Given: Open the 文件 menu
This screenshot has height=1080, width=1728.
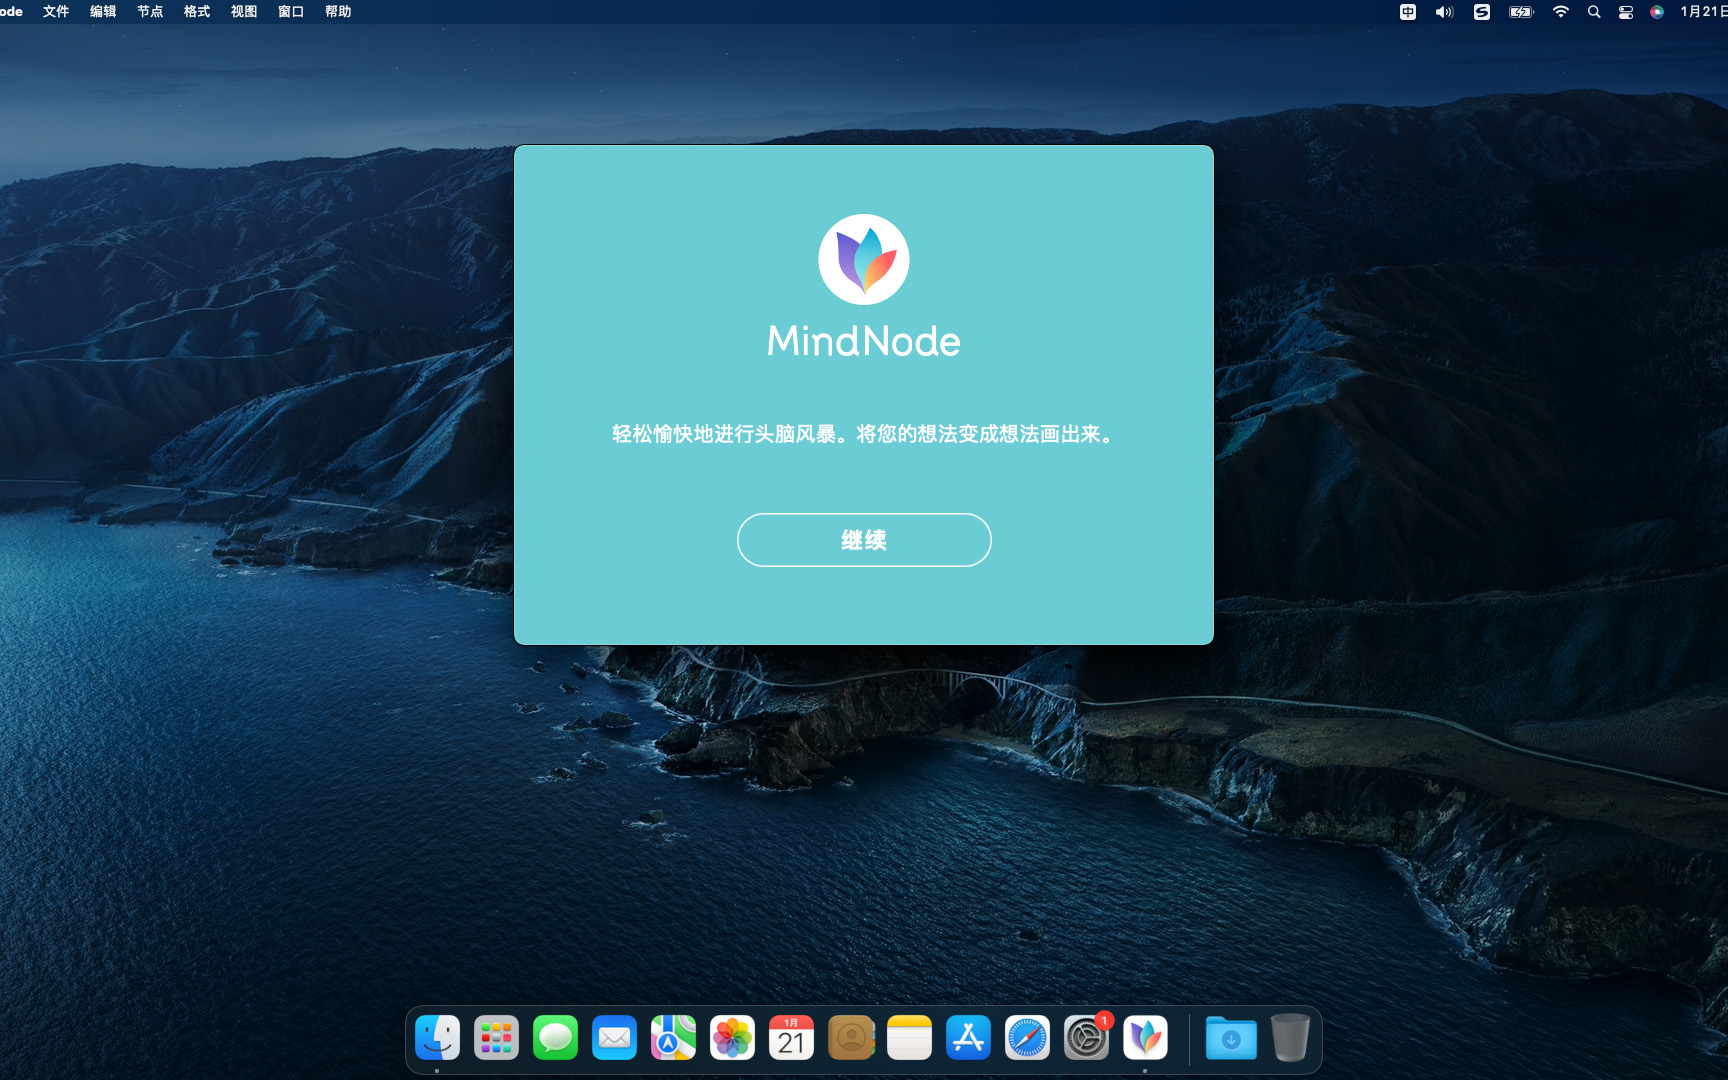Looking at the screenshot, I should point(56,12).
